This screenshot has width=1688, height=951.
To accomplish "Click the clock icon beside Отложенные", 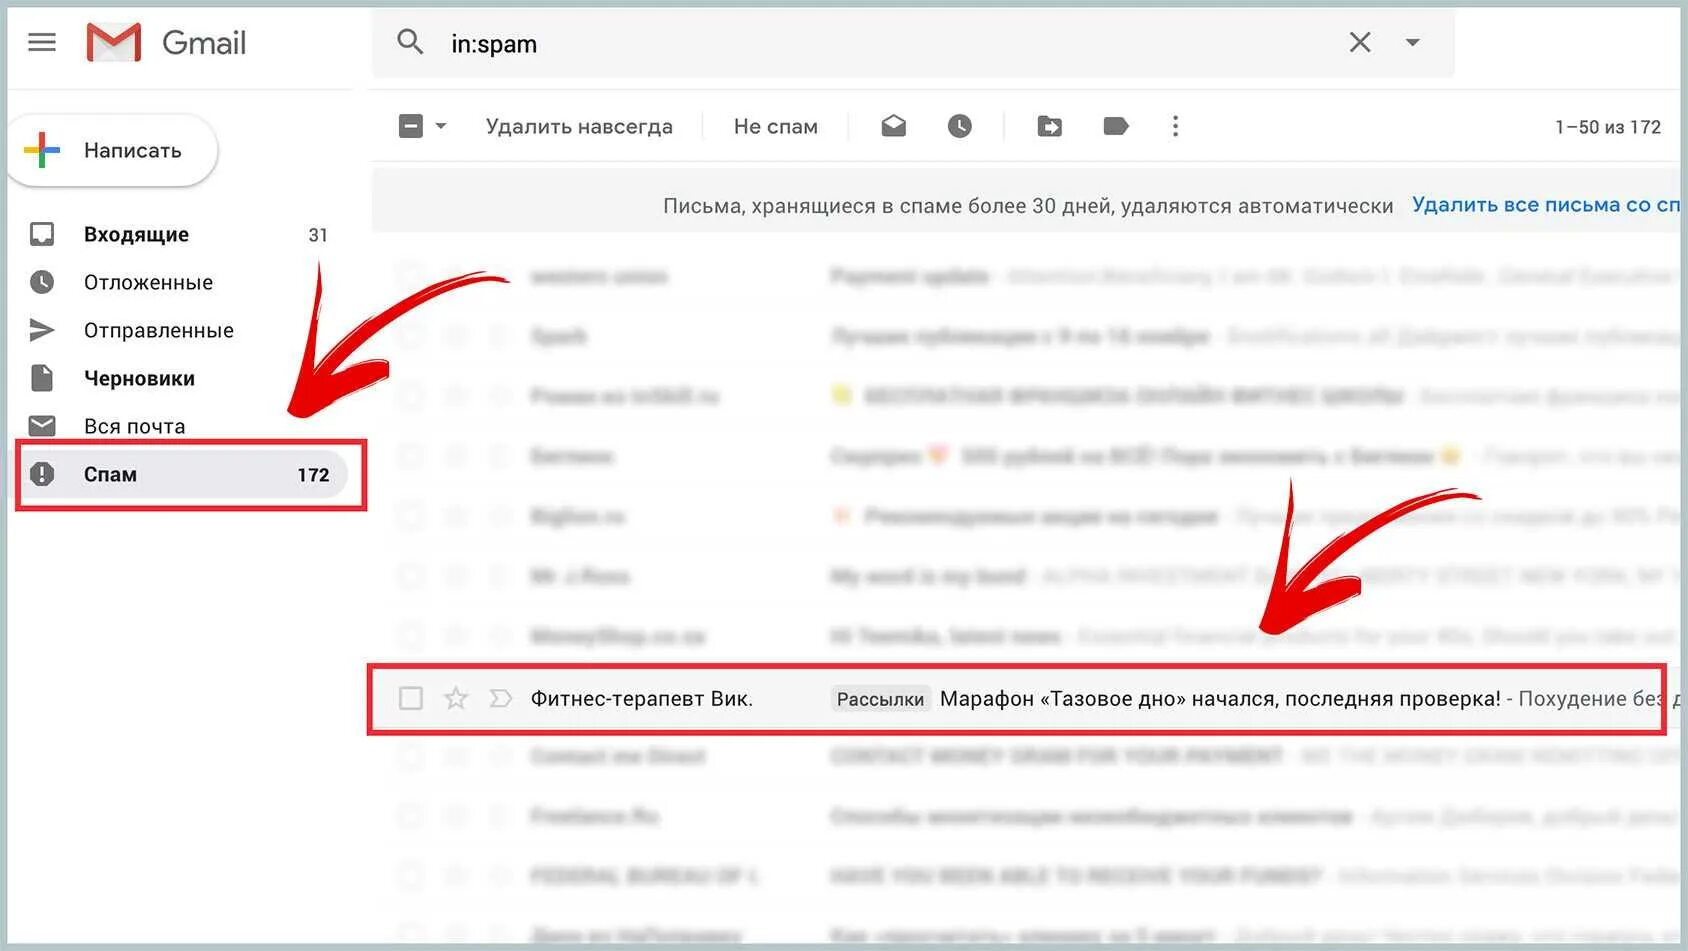I will (42, 282).
